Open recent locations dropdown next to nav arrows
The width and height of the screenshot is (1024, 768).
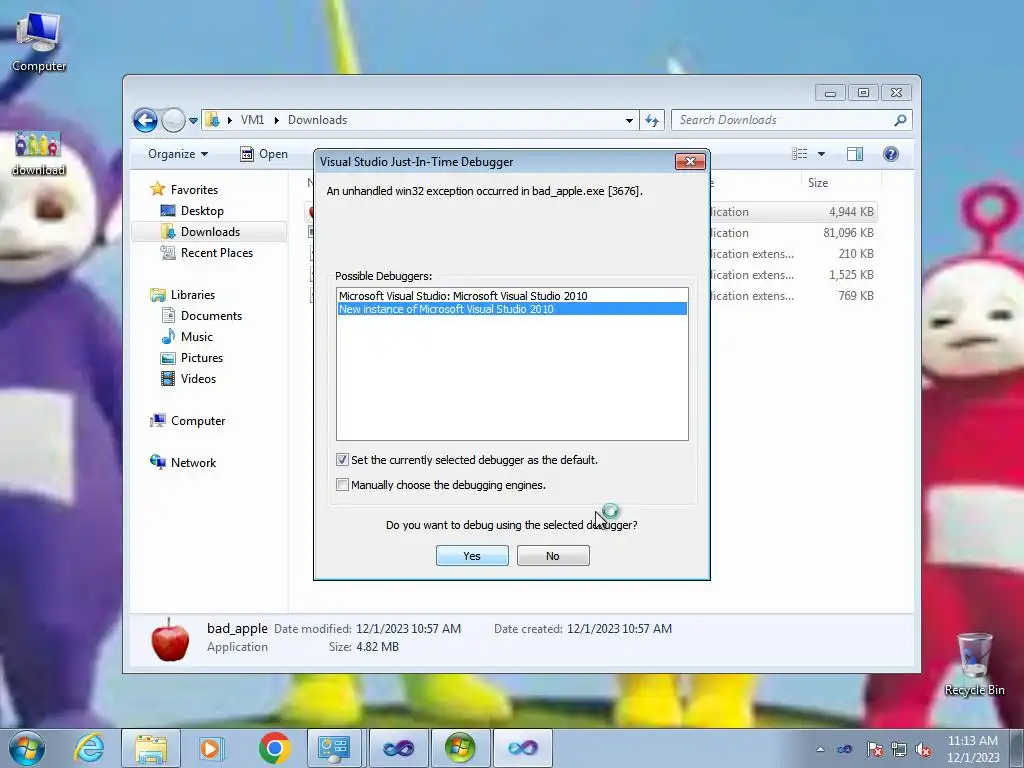(x=193, y=121)
